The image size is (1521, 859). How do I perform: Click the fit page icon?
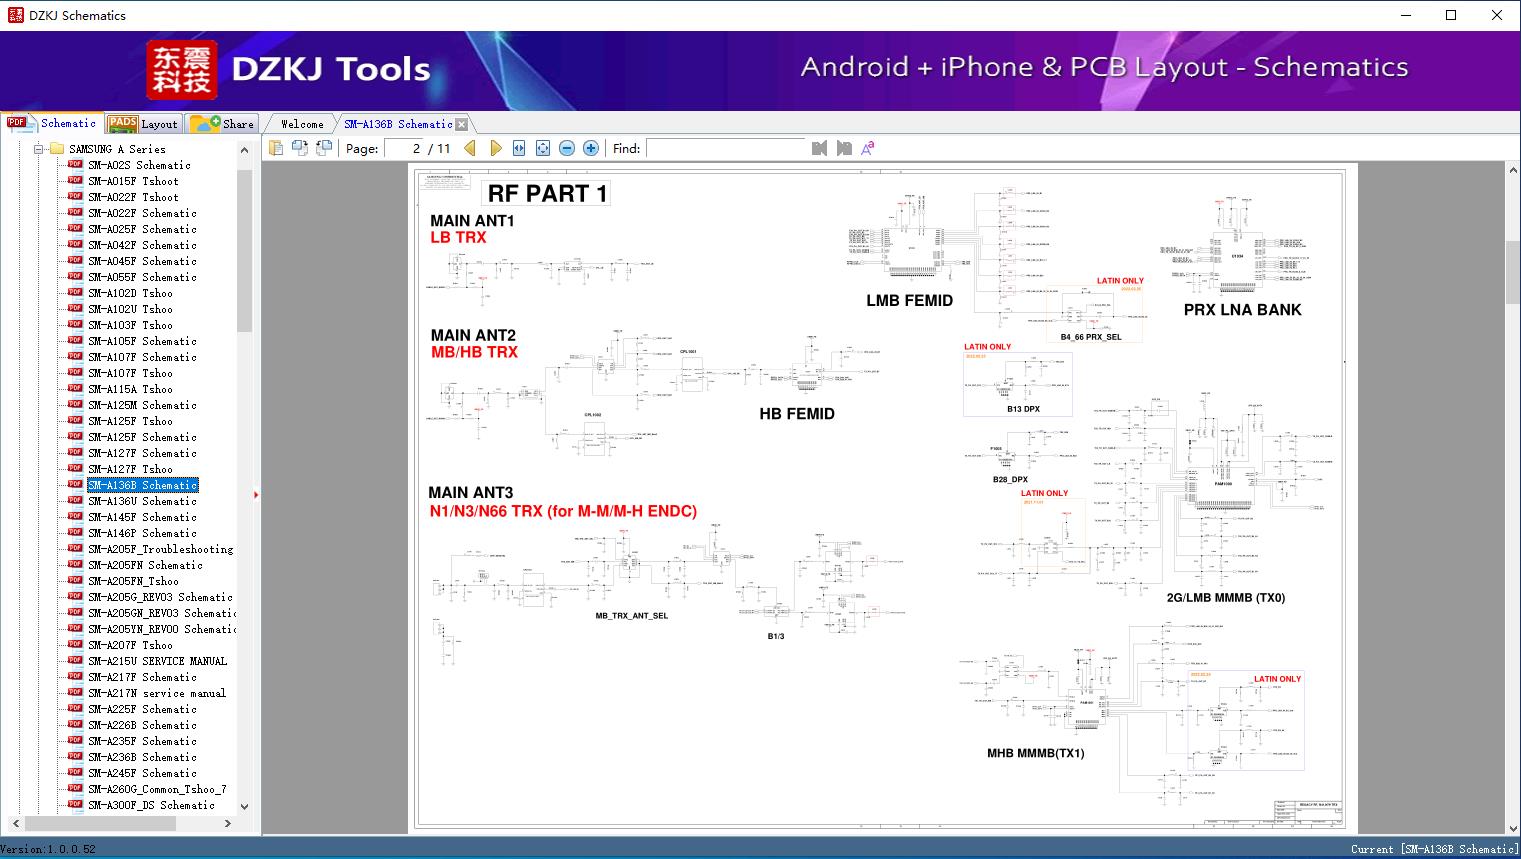[x=543, y=148]
